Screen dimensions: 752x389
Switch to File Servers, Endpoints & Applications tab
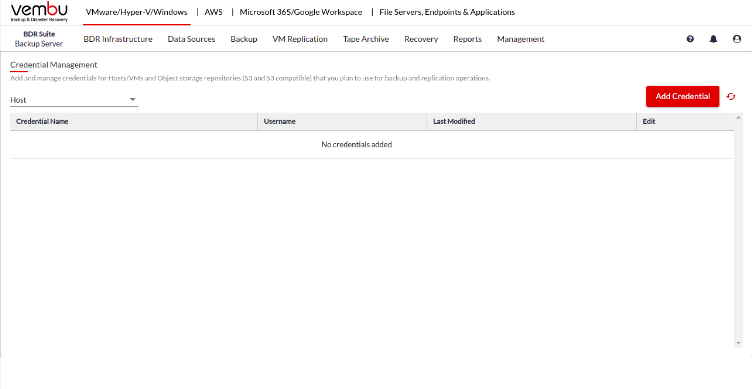tap(447, 12)
